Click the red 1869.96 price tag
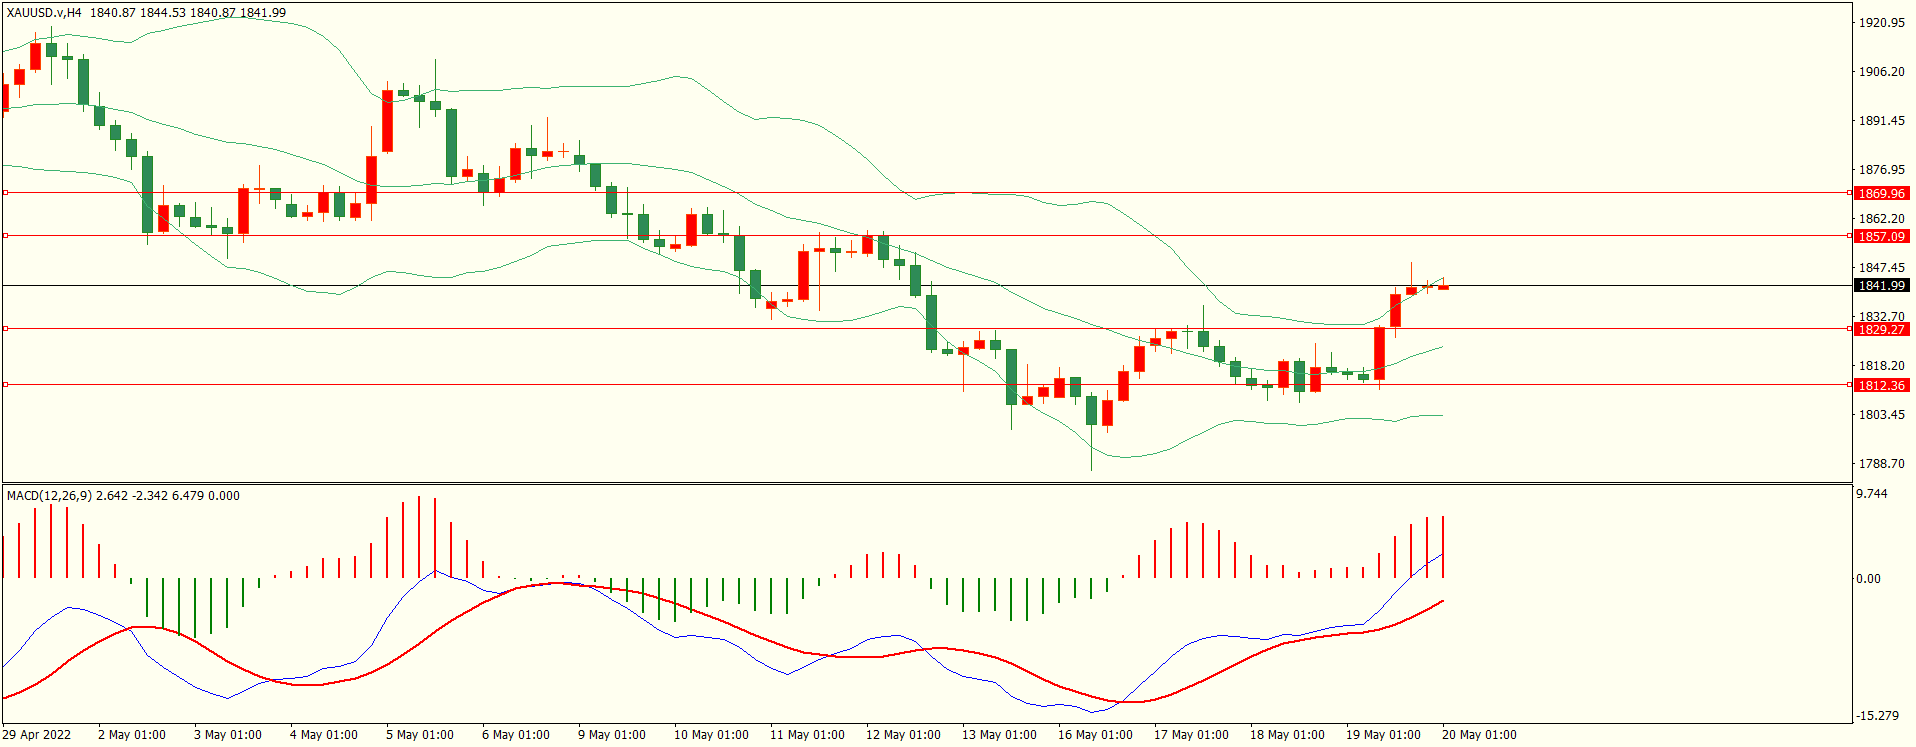The width and height of the screenshot is (1916, 747). click(1881, 193)
